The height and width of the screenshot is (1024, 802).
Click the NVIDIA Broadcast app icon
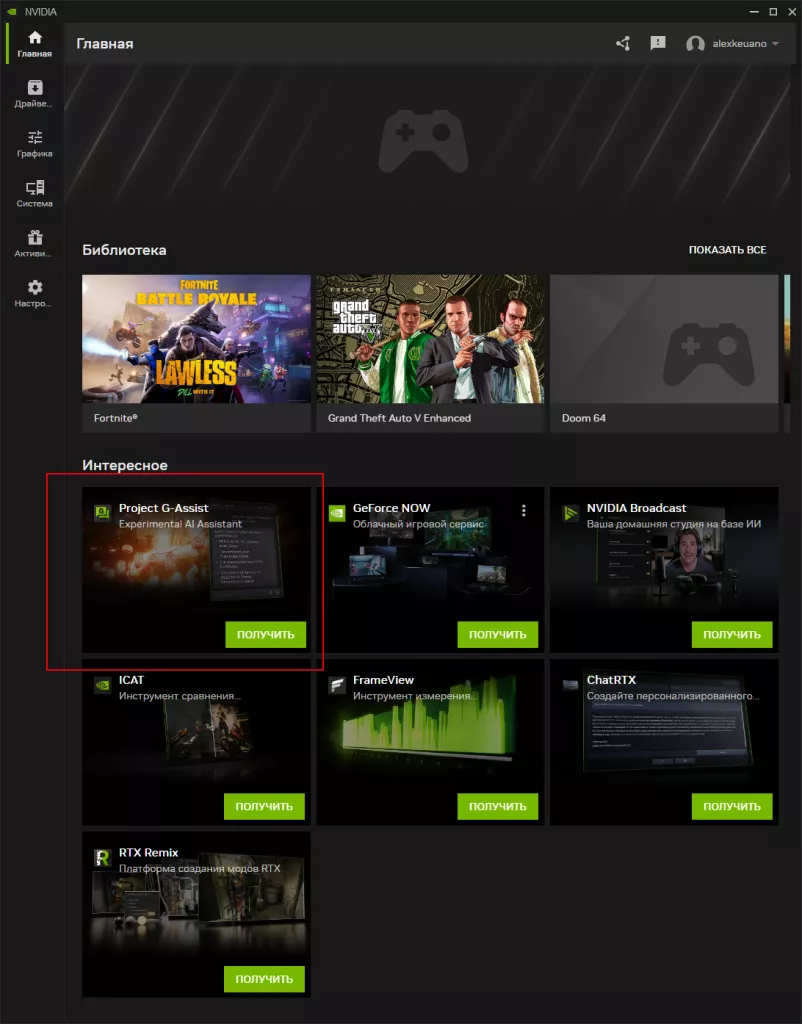point(570,513)
